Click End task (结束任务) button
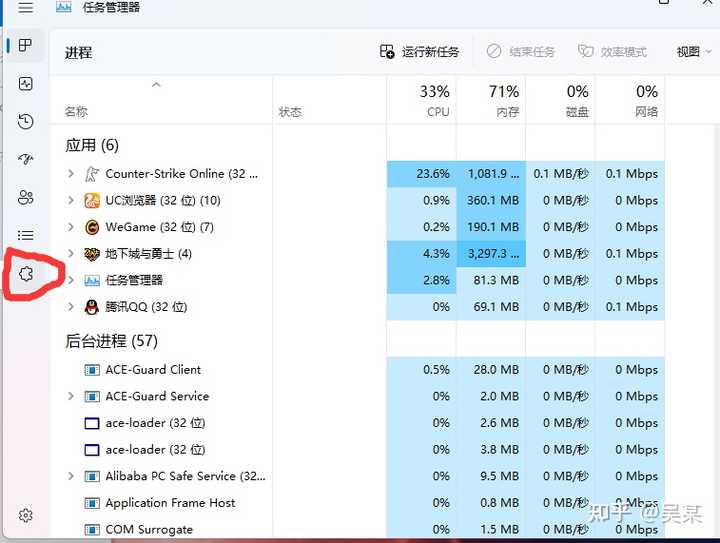Viewport: 720px width, 543px height. coord(521,51)
